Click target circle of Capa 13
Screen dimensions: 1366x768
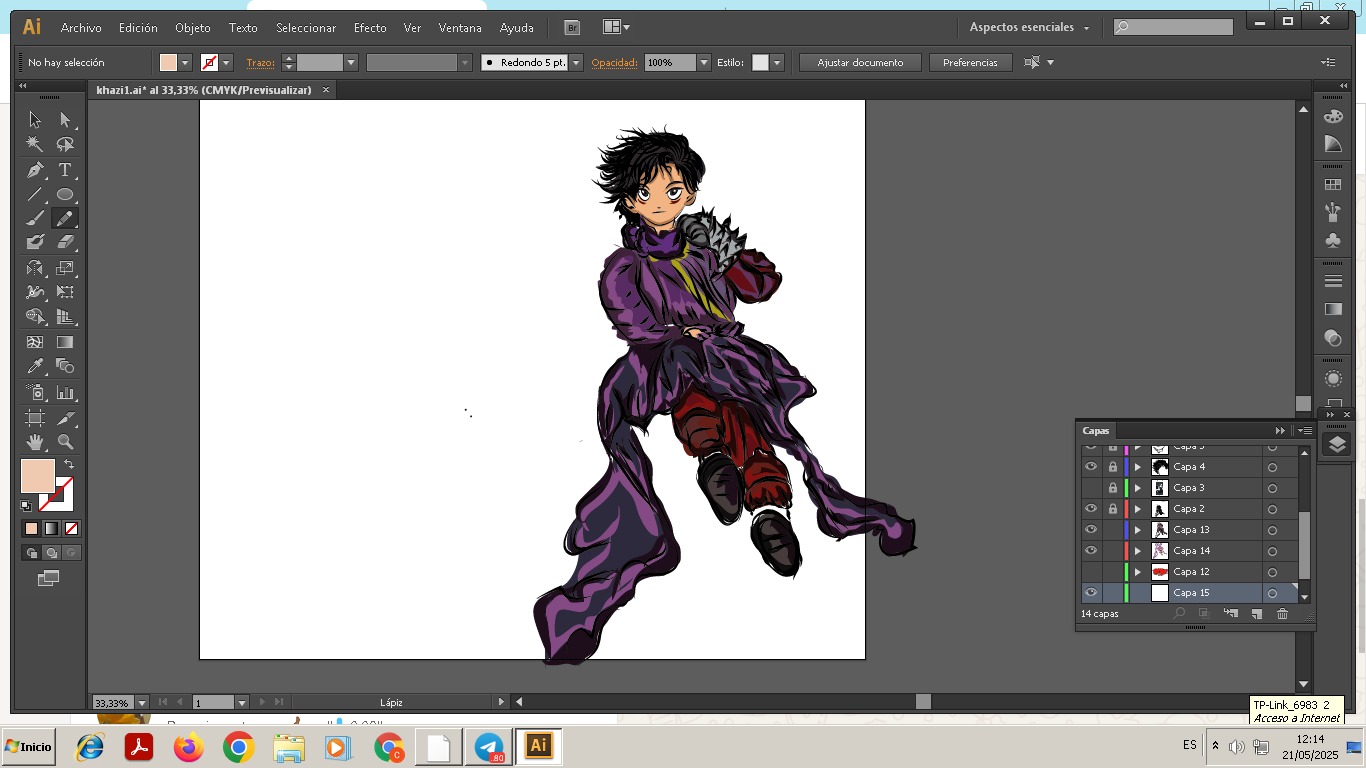click(x=1273, y=530)
